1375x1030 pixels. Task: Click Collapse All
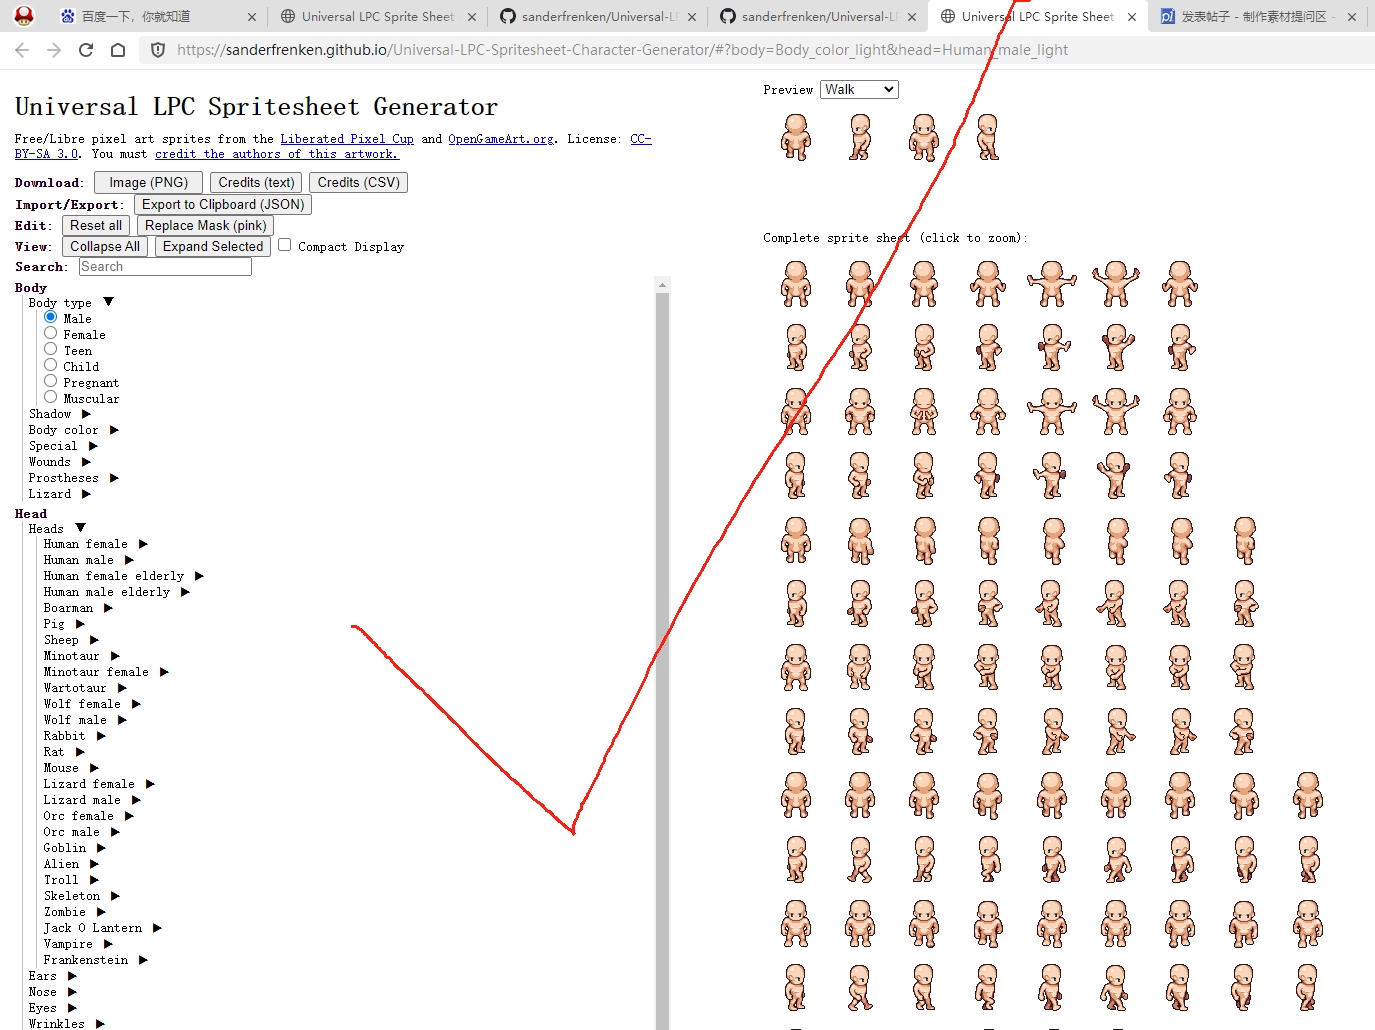105,247
